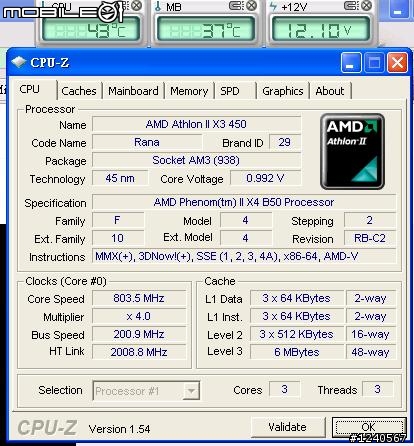The height and width of the screenshot is (446, 414).
Task: Click the Name field AMD Athlon II X3 450
Action: click(x=196, y=124)
